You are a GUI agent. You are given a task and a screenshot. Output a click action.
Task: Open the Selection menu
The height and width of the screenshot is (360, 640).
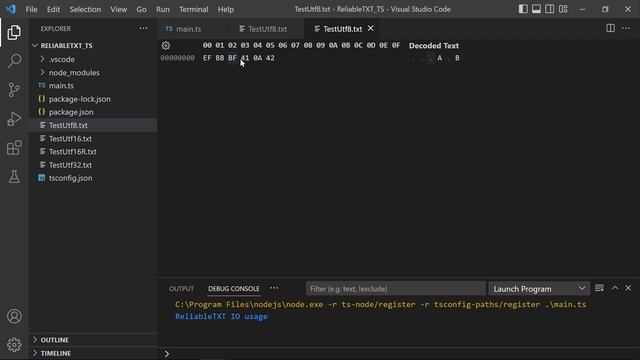(85, 9)
